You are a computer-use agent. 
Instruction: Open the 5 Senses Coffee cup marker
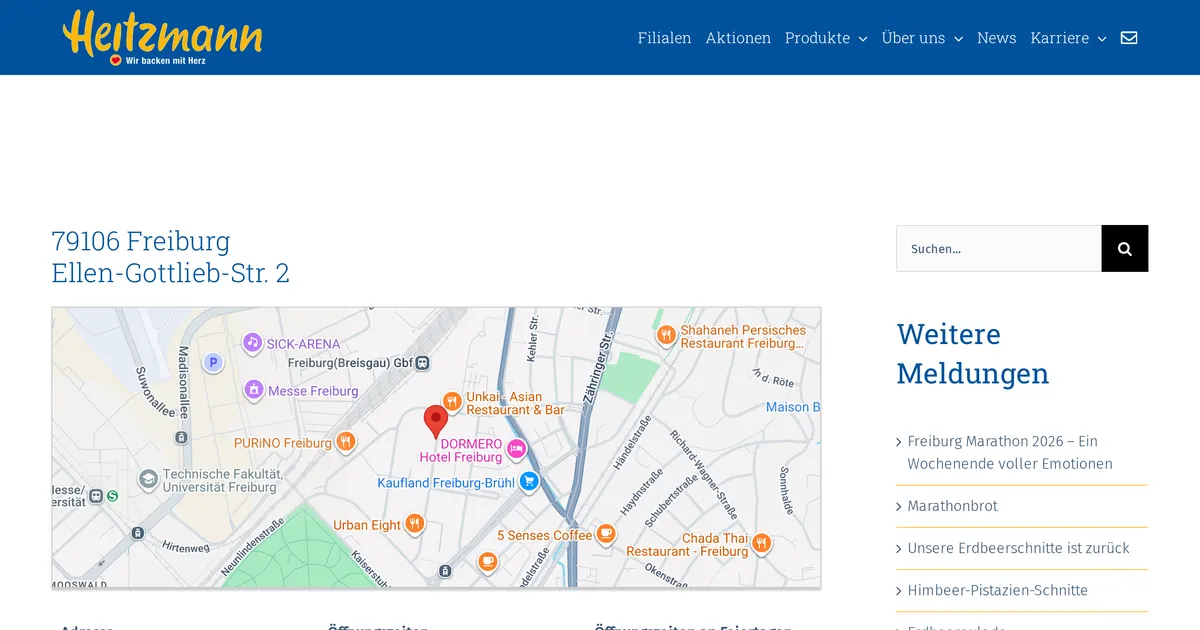click(x=606, y=534)
